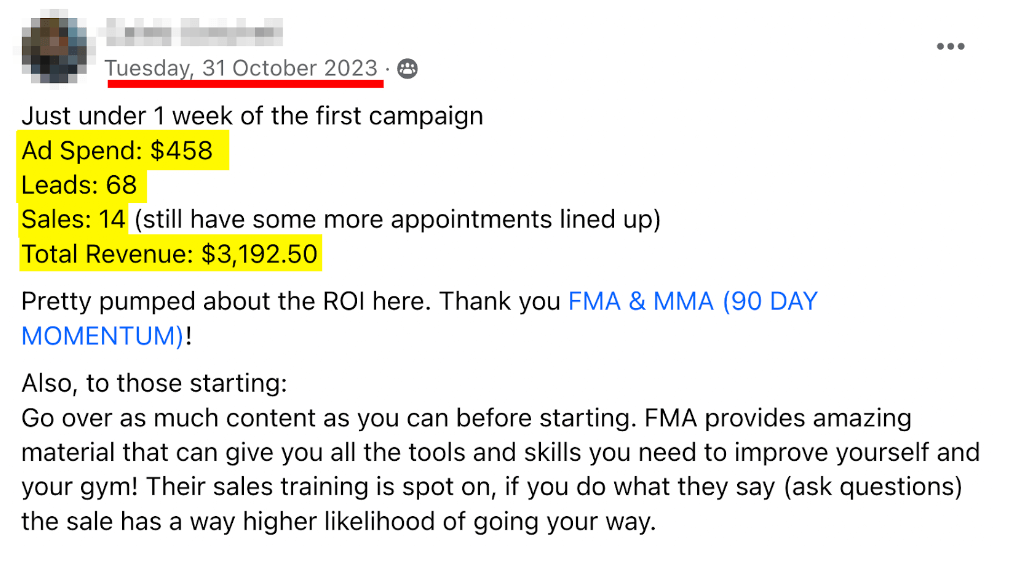Open the blurred author name link
This screenshot has width=1022, height=566.
click(194, 32)
